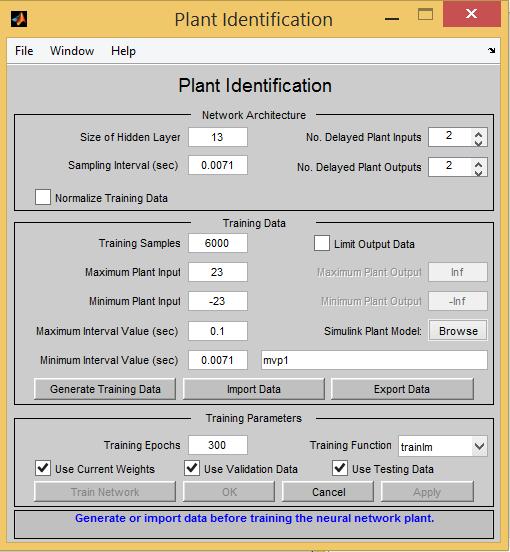Click the Import Data button
The height and width of the screenshot is (552, 510).
tap(253, 389)
